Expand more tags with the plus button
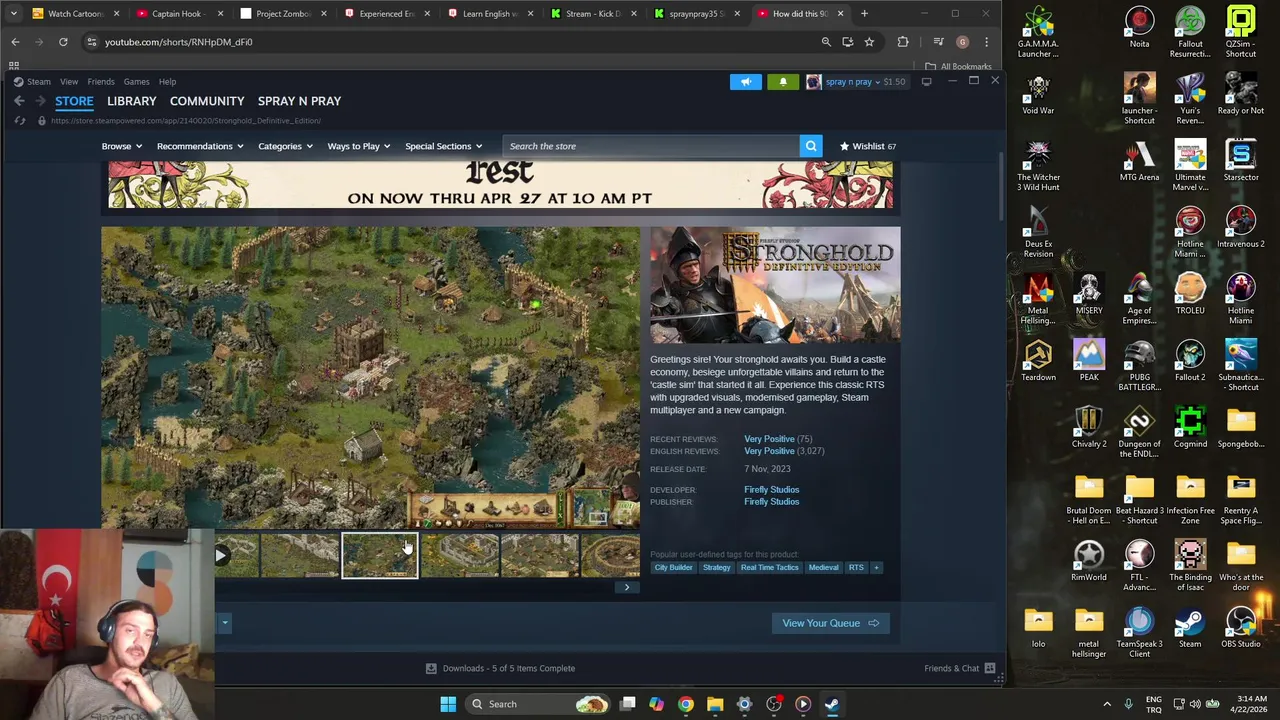Screen dimensions: 1280x720 point(877,568)
